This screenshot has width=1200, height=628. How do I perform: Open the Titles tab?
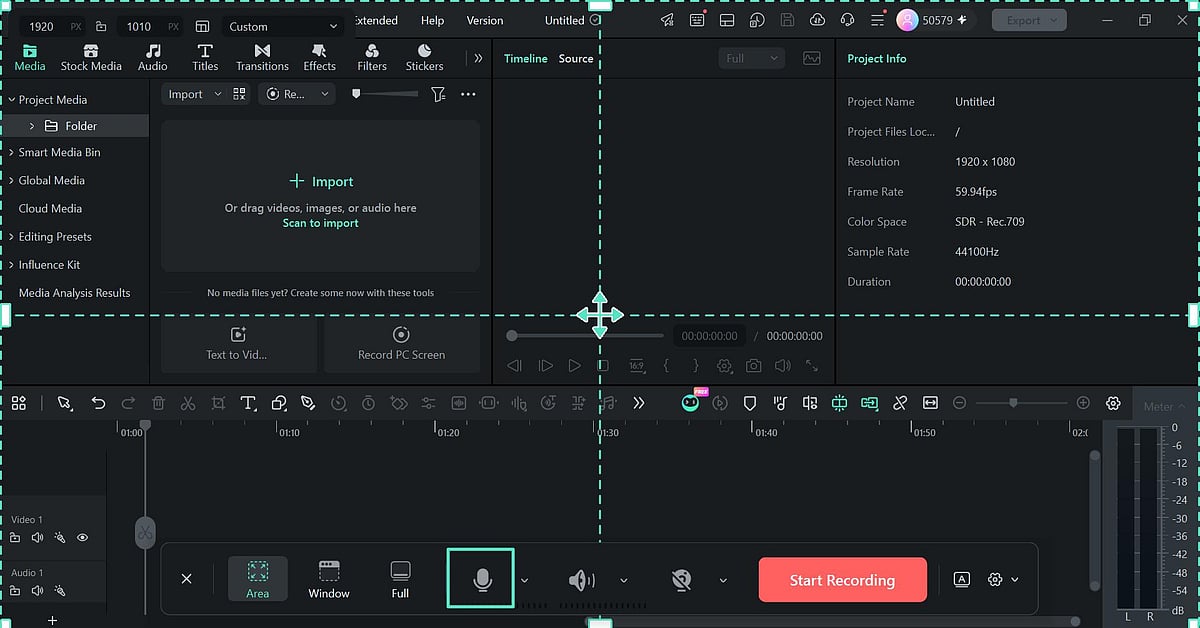coord(205,58)
